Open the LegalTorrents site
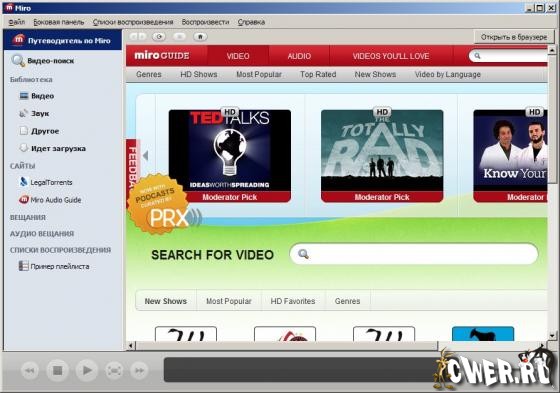Image resolution: width=560 pixels, height=393 pixels. point(51,182)
